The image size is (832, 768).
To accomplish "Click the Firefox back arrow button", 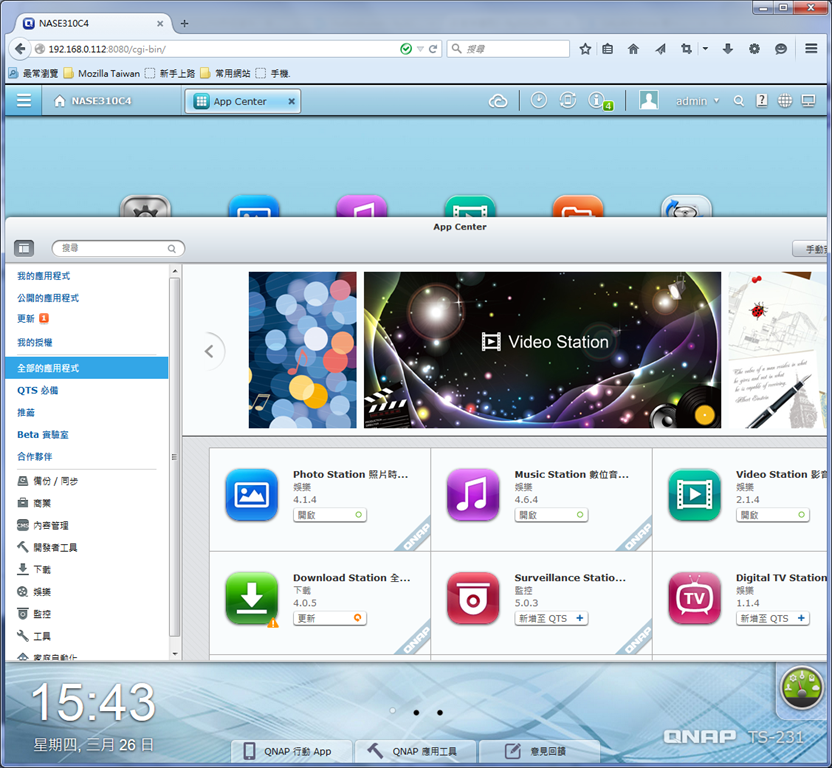I will (x=20, y=49).
